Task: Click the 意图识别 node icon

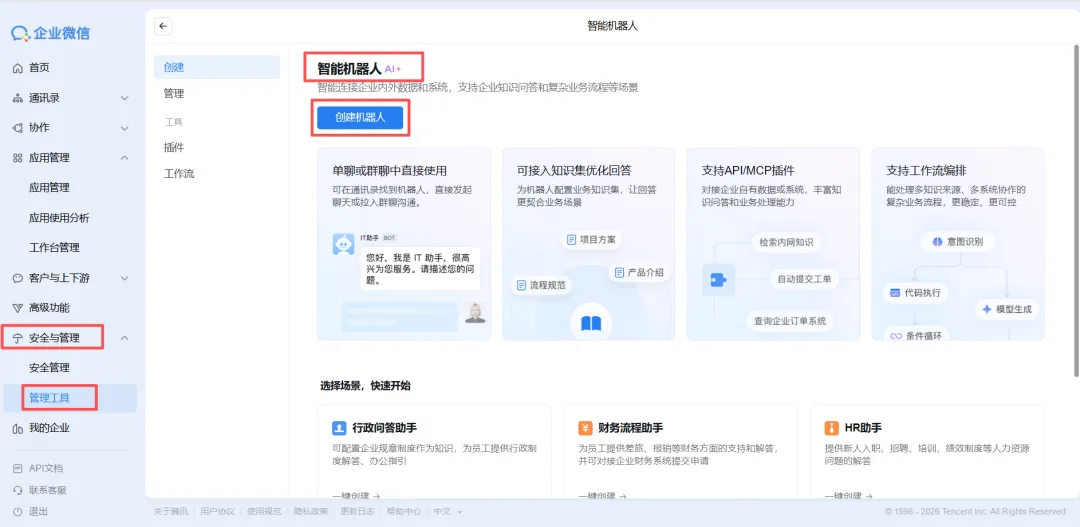Action: (937, 241)
